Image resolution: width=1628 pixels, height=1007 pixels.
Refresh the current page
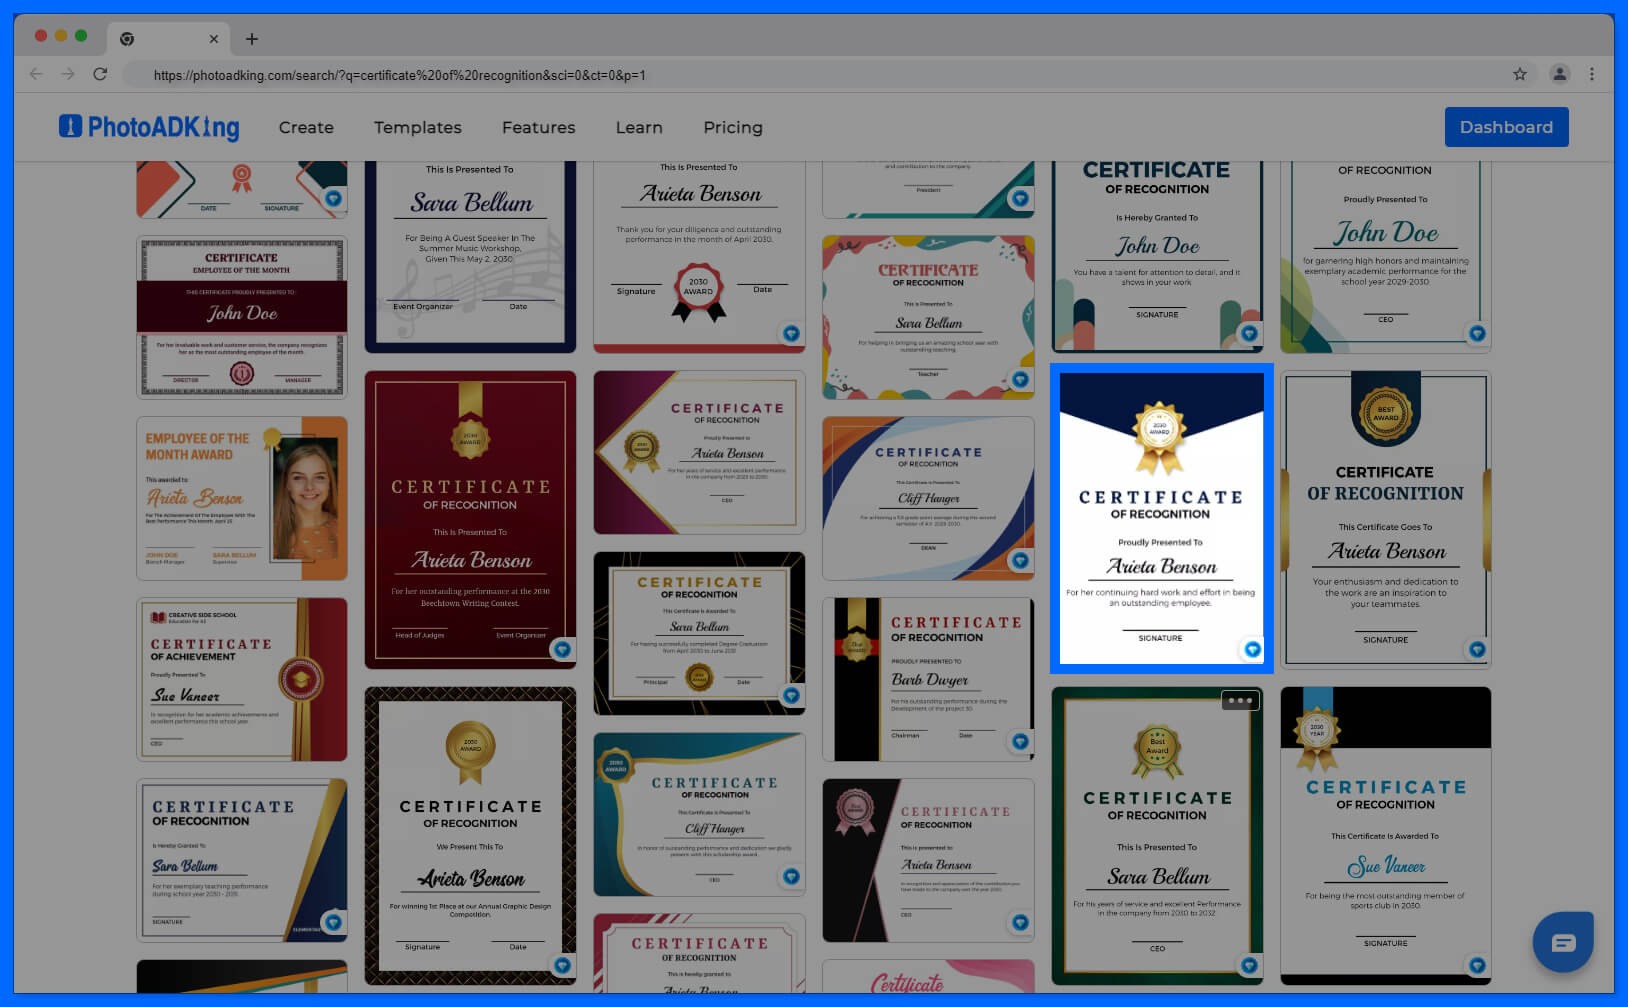(x=100, y=74)
